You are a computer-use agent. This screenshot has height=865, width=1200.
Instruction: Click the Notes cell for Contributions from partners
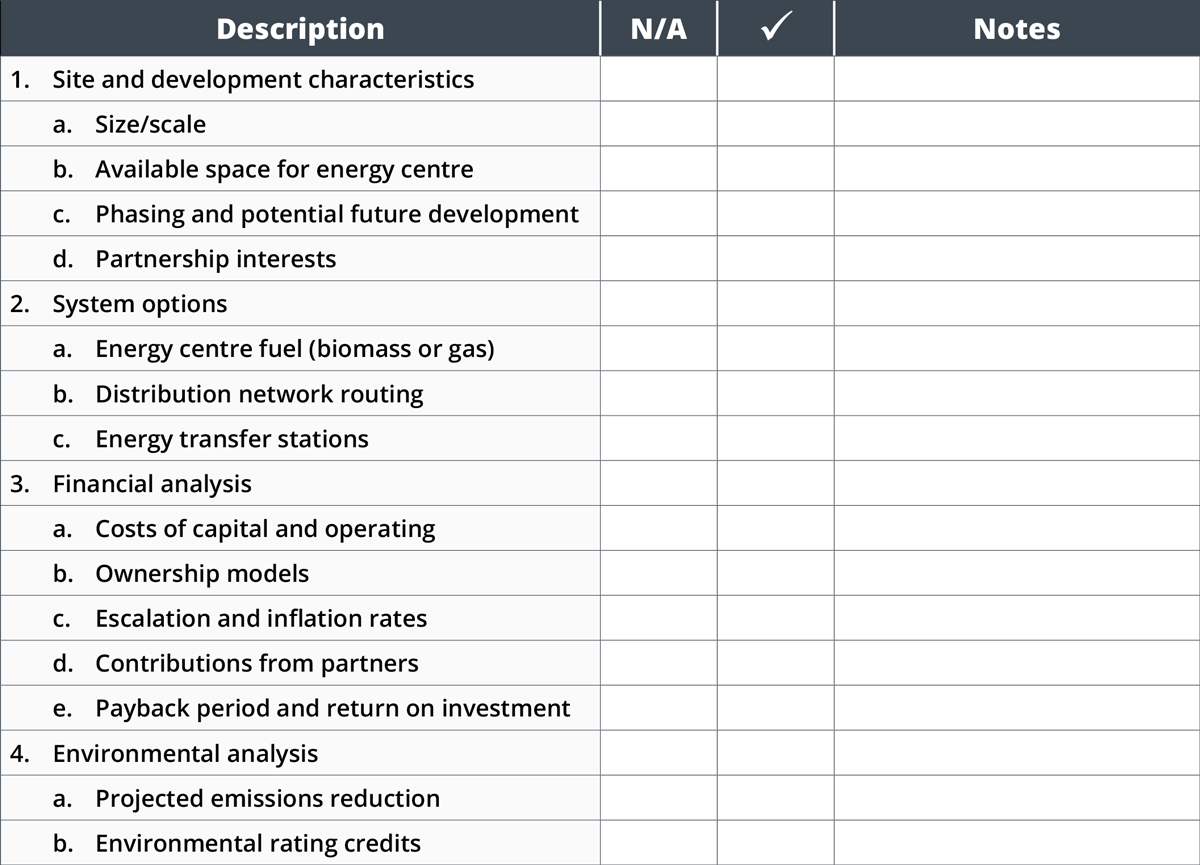1017,664
